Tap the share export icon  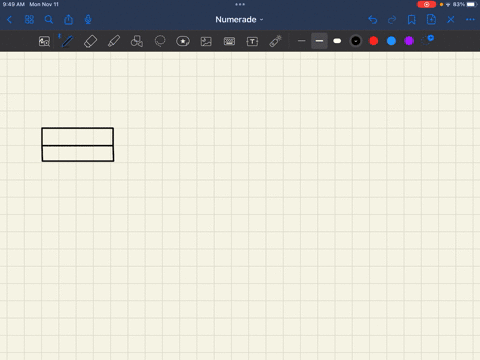(68, 20)
